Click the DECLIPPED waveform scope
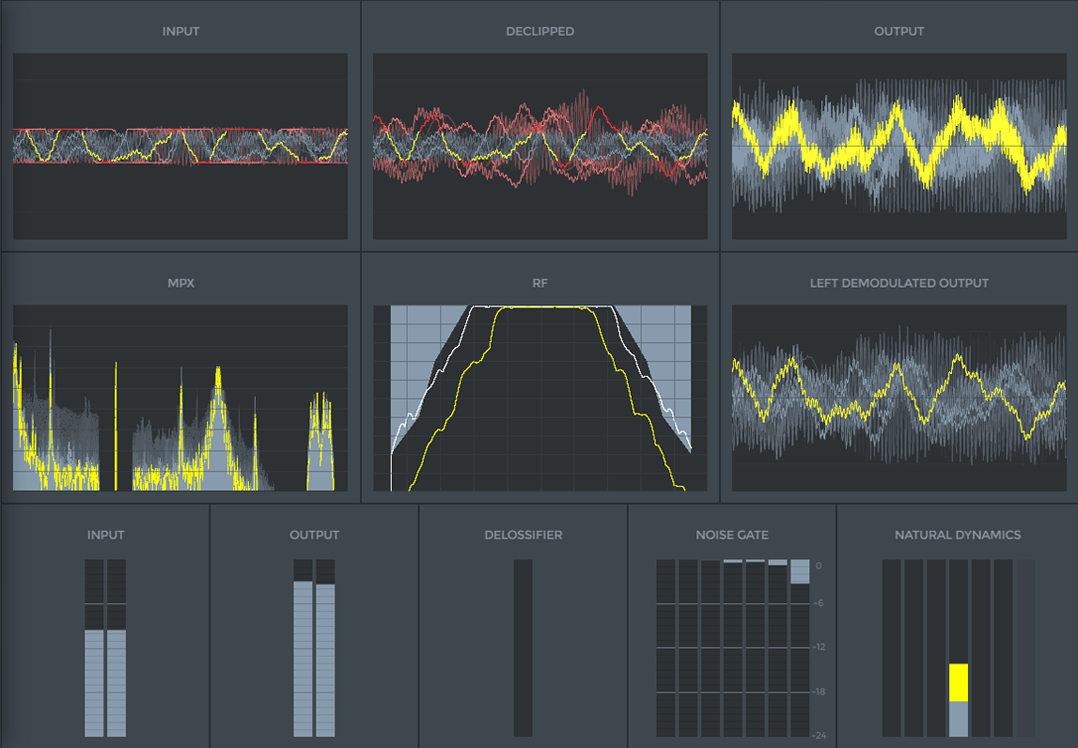 click(x=540, y=146)
